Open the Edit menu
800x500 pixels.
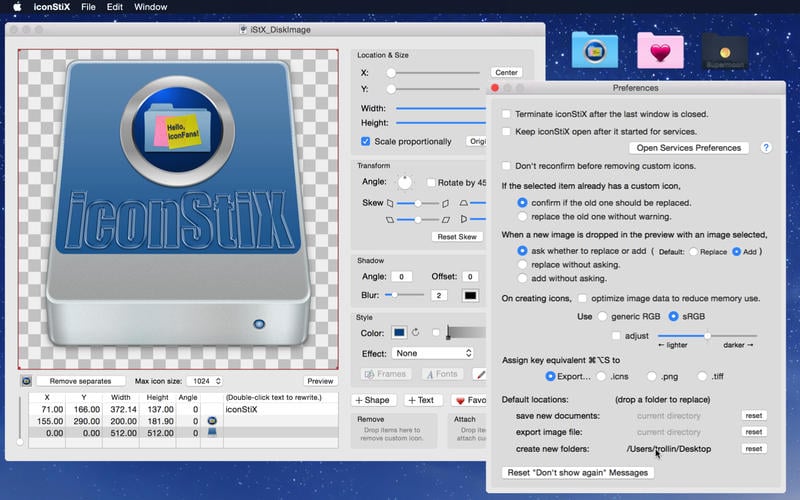[x=114, y=7]
